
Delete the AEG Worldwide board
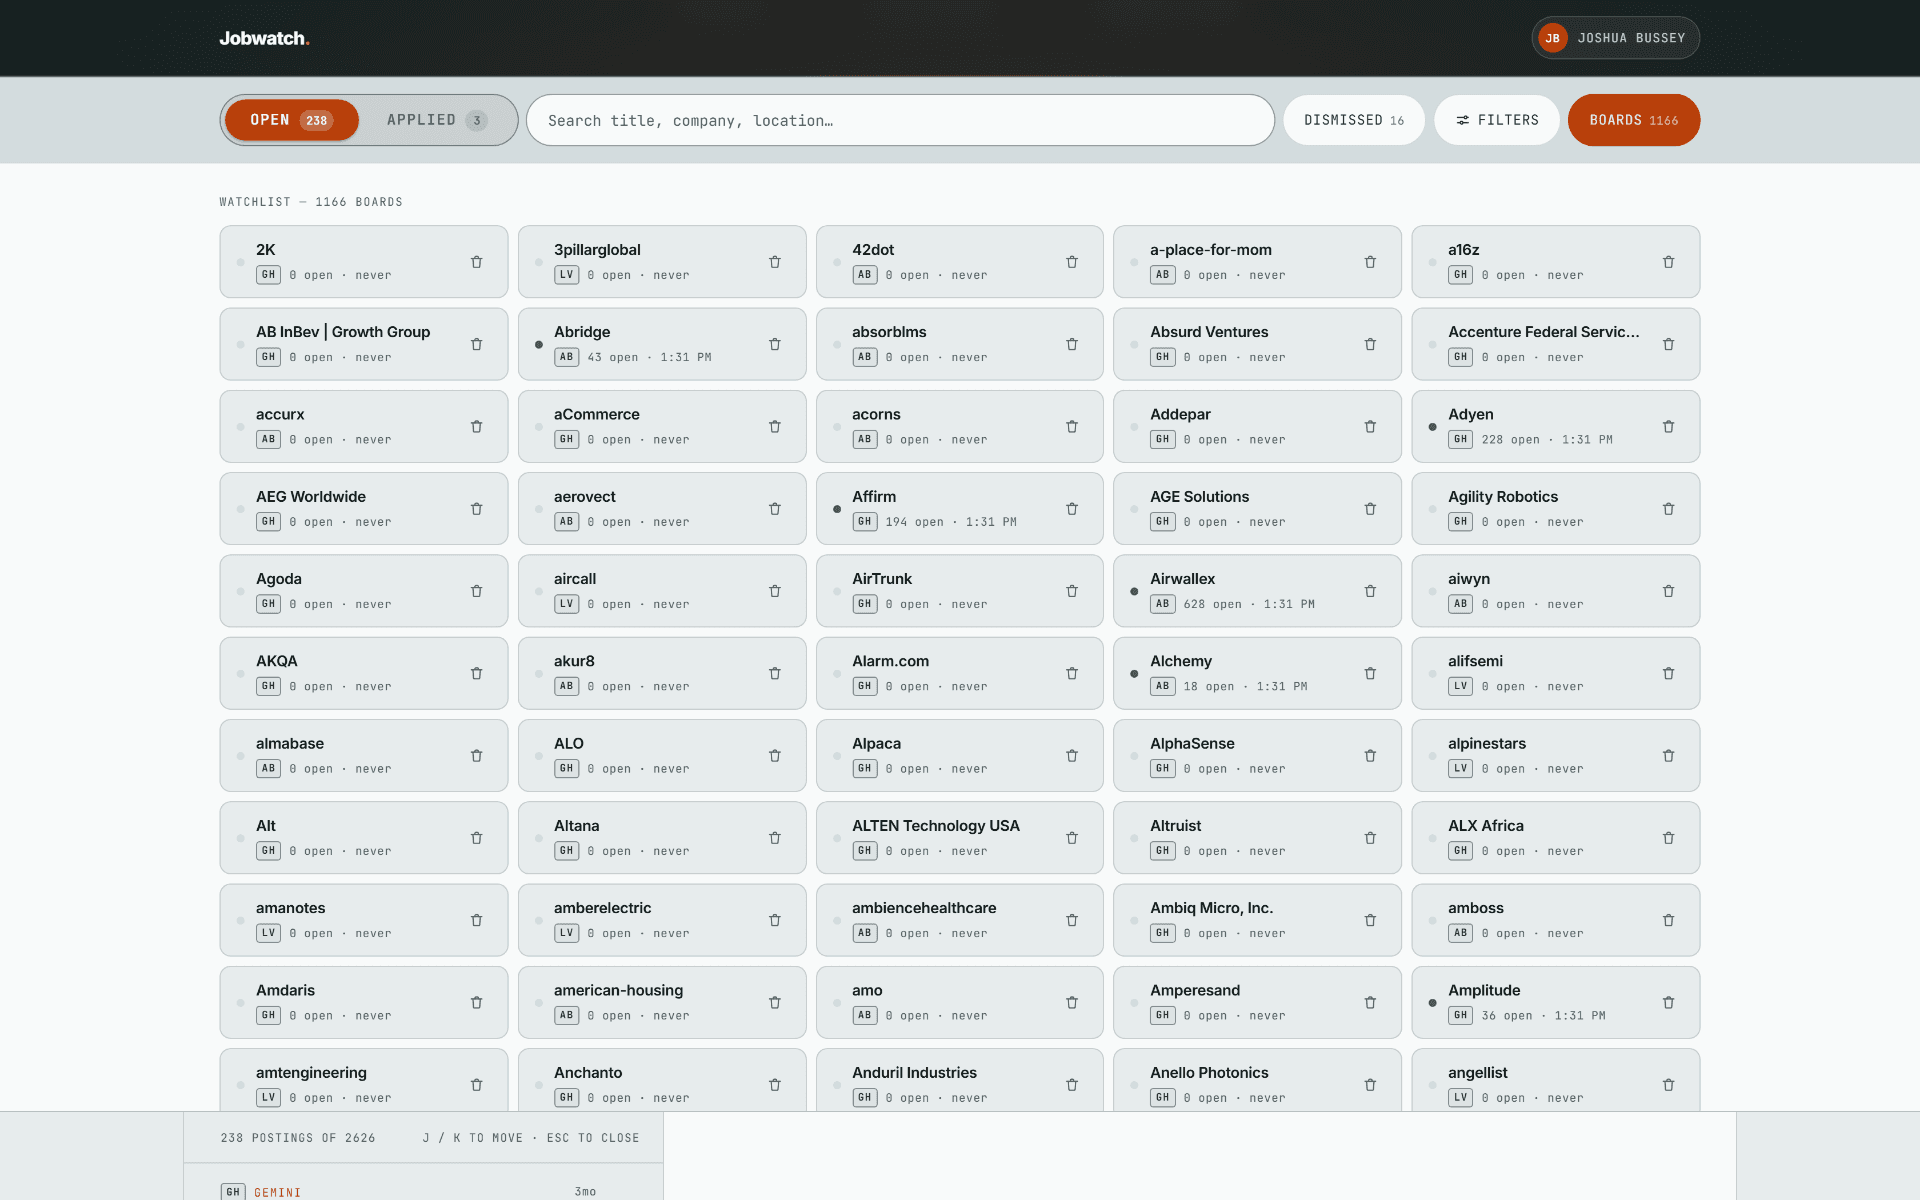pyautogui.click(x=476, y=509)
